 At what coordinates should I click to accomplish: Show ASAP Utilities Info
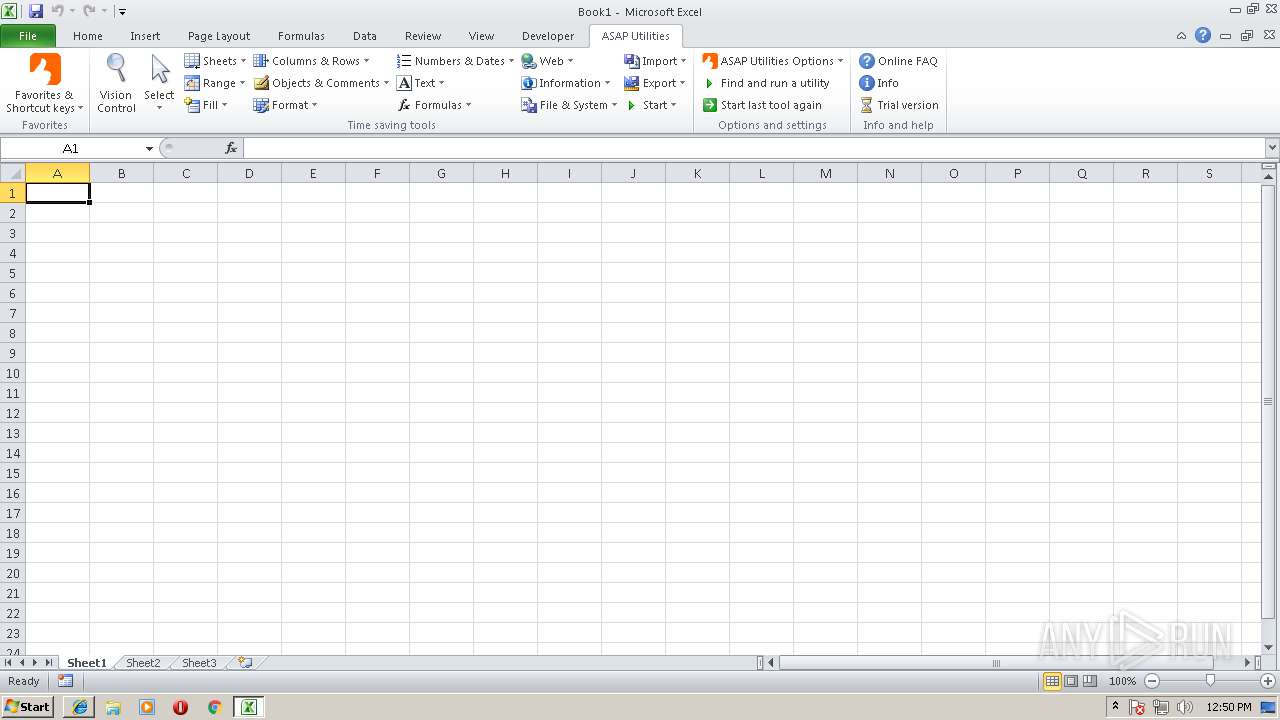(879, 83)
